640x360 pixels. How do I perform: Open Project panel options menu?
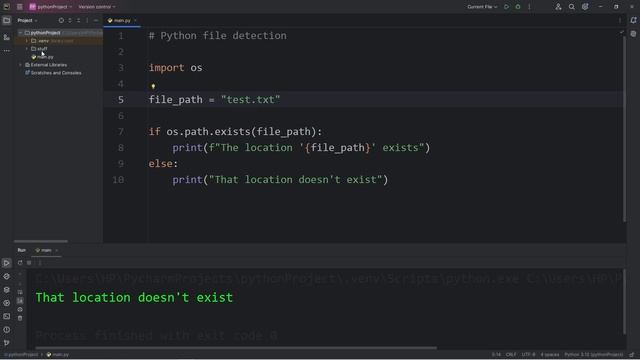87,20
